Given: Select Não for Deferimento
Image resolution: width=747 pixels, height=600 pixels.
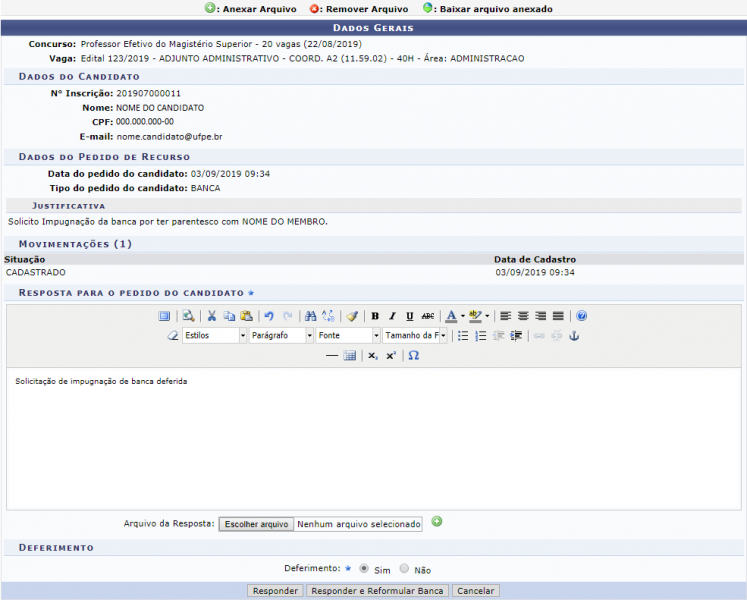Looking at the screenshot, I should click(x=404, y=568).
